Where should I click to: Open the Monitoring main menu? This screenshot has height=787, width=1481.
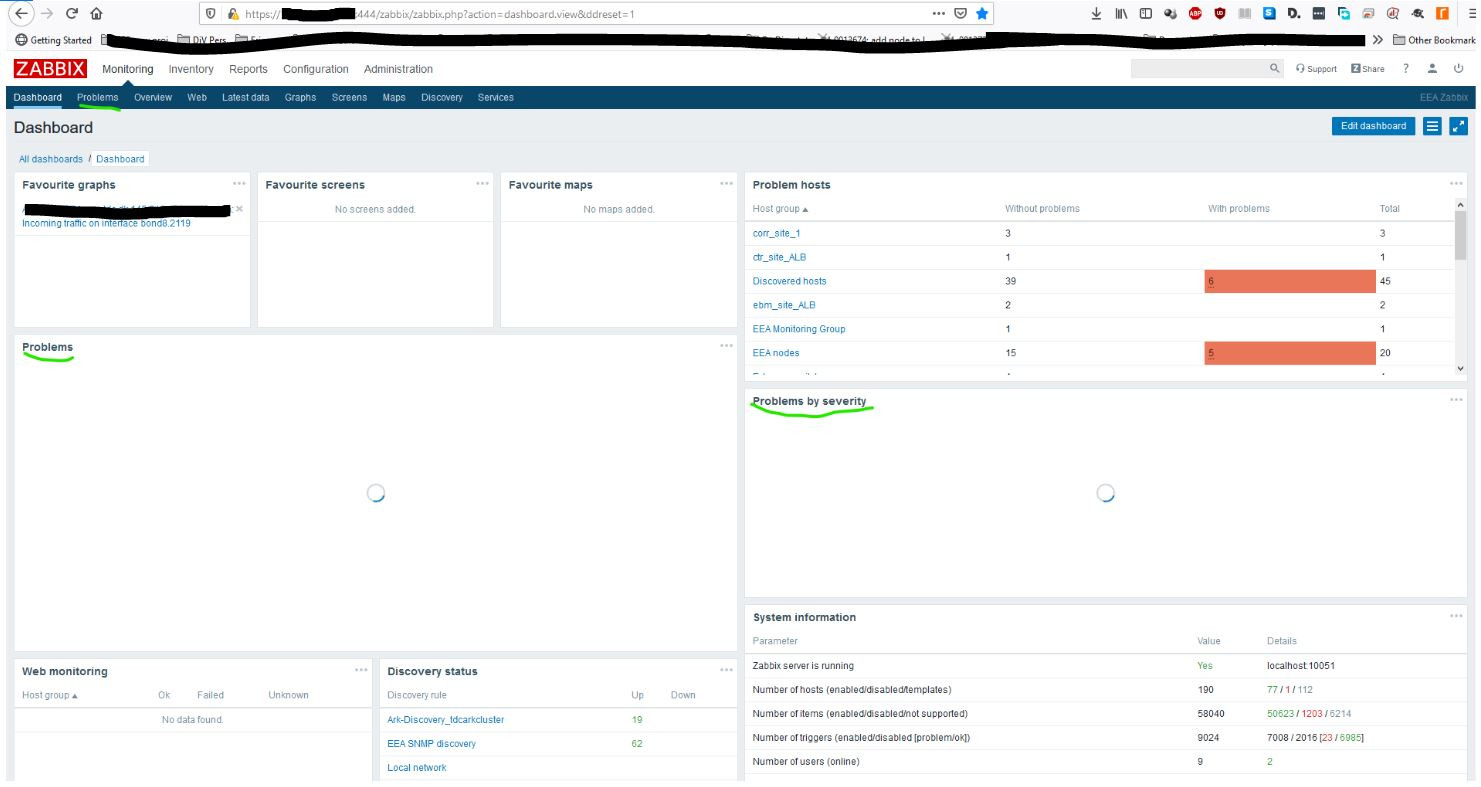pos(128,69)
